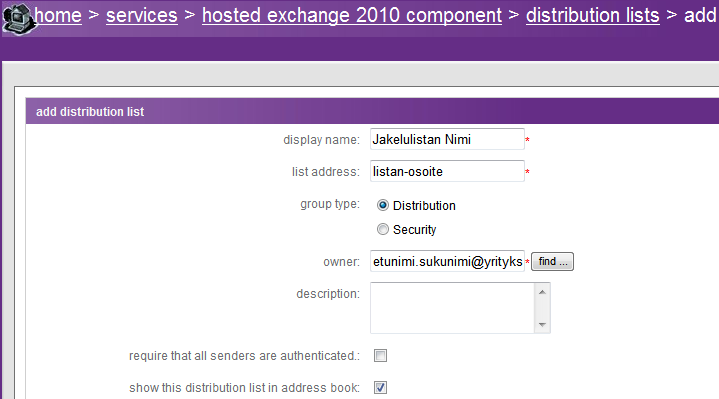Click the display name input field
Image resolution: width=719 pixels, height=399 pixels.
(x=447, y=139)
